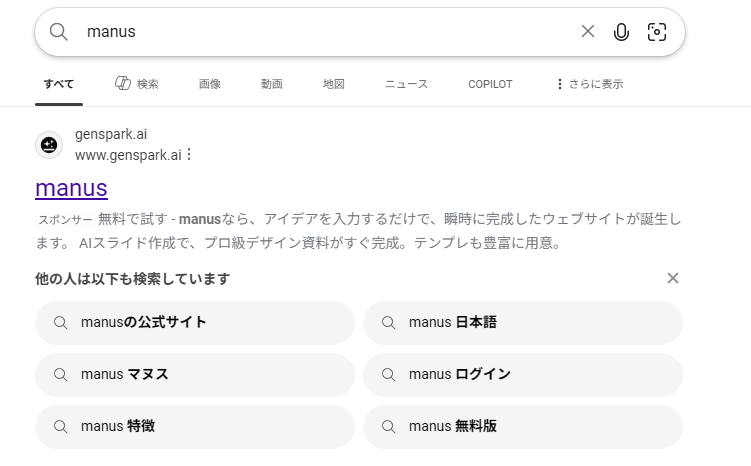This screenshot has height=466, width=751.
Task: Open the 画像 tab
Action: [210, 84]
